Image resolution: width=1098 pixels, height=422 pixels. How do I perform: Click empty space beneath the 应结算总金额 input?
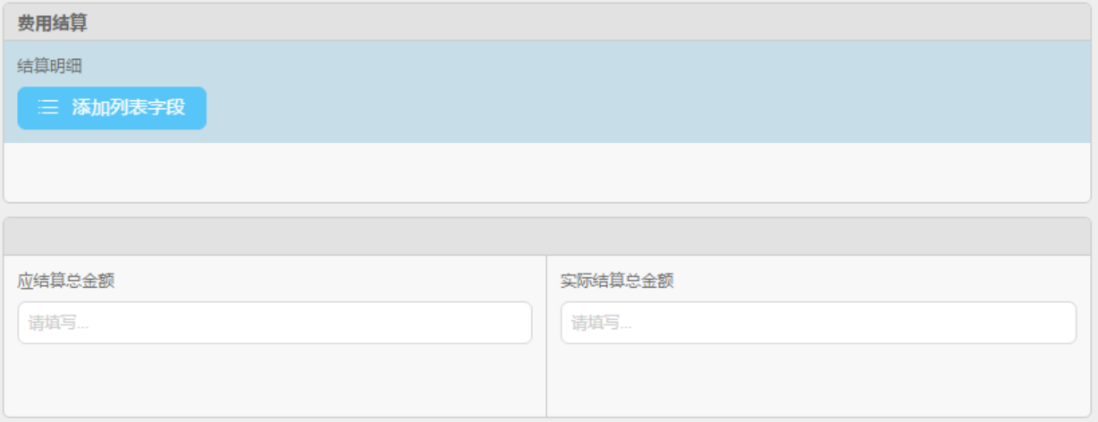click(275, 380)
